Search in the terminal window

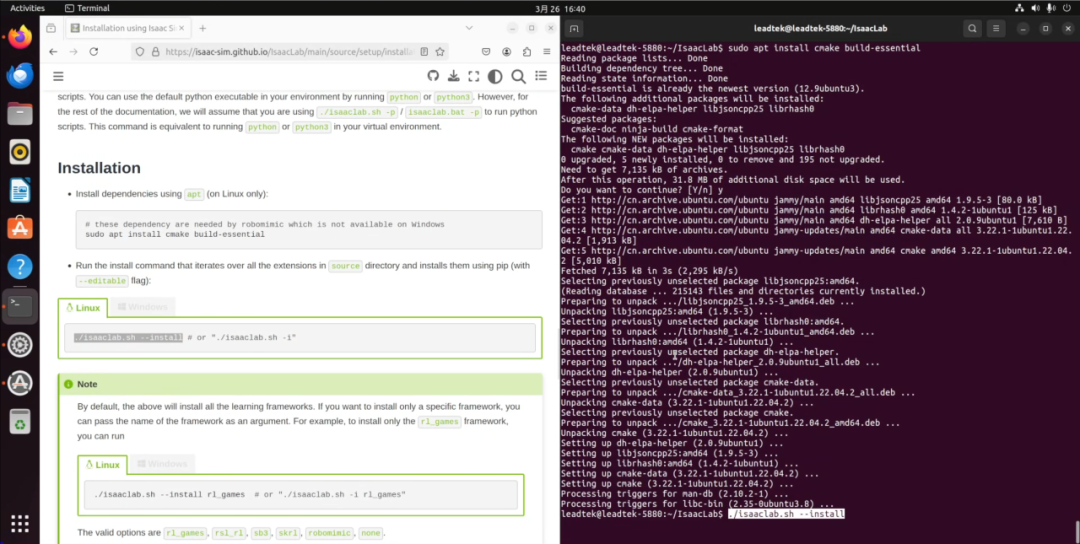tap(972, 28)
